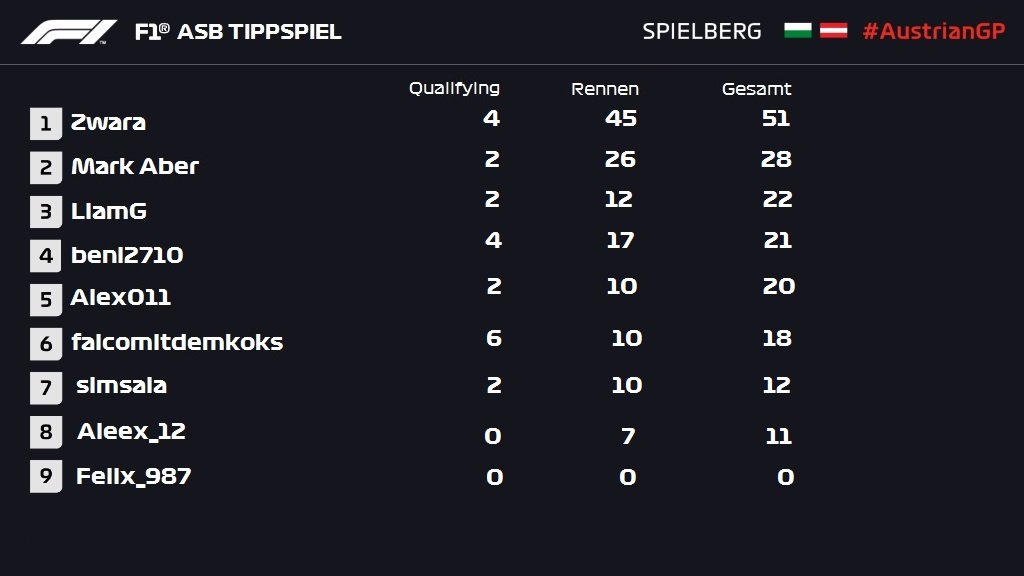
Task: Select the Qualifying column header
Action: click(x=454, y=88)
